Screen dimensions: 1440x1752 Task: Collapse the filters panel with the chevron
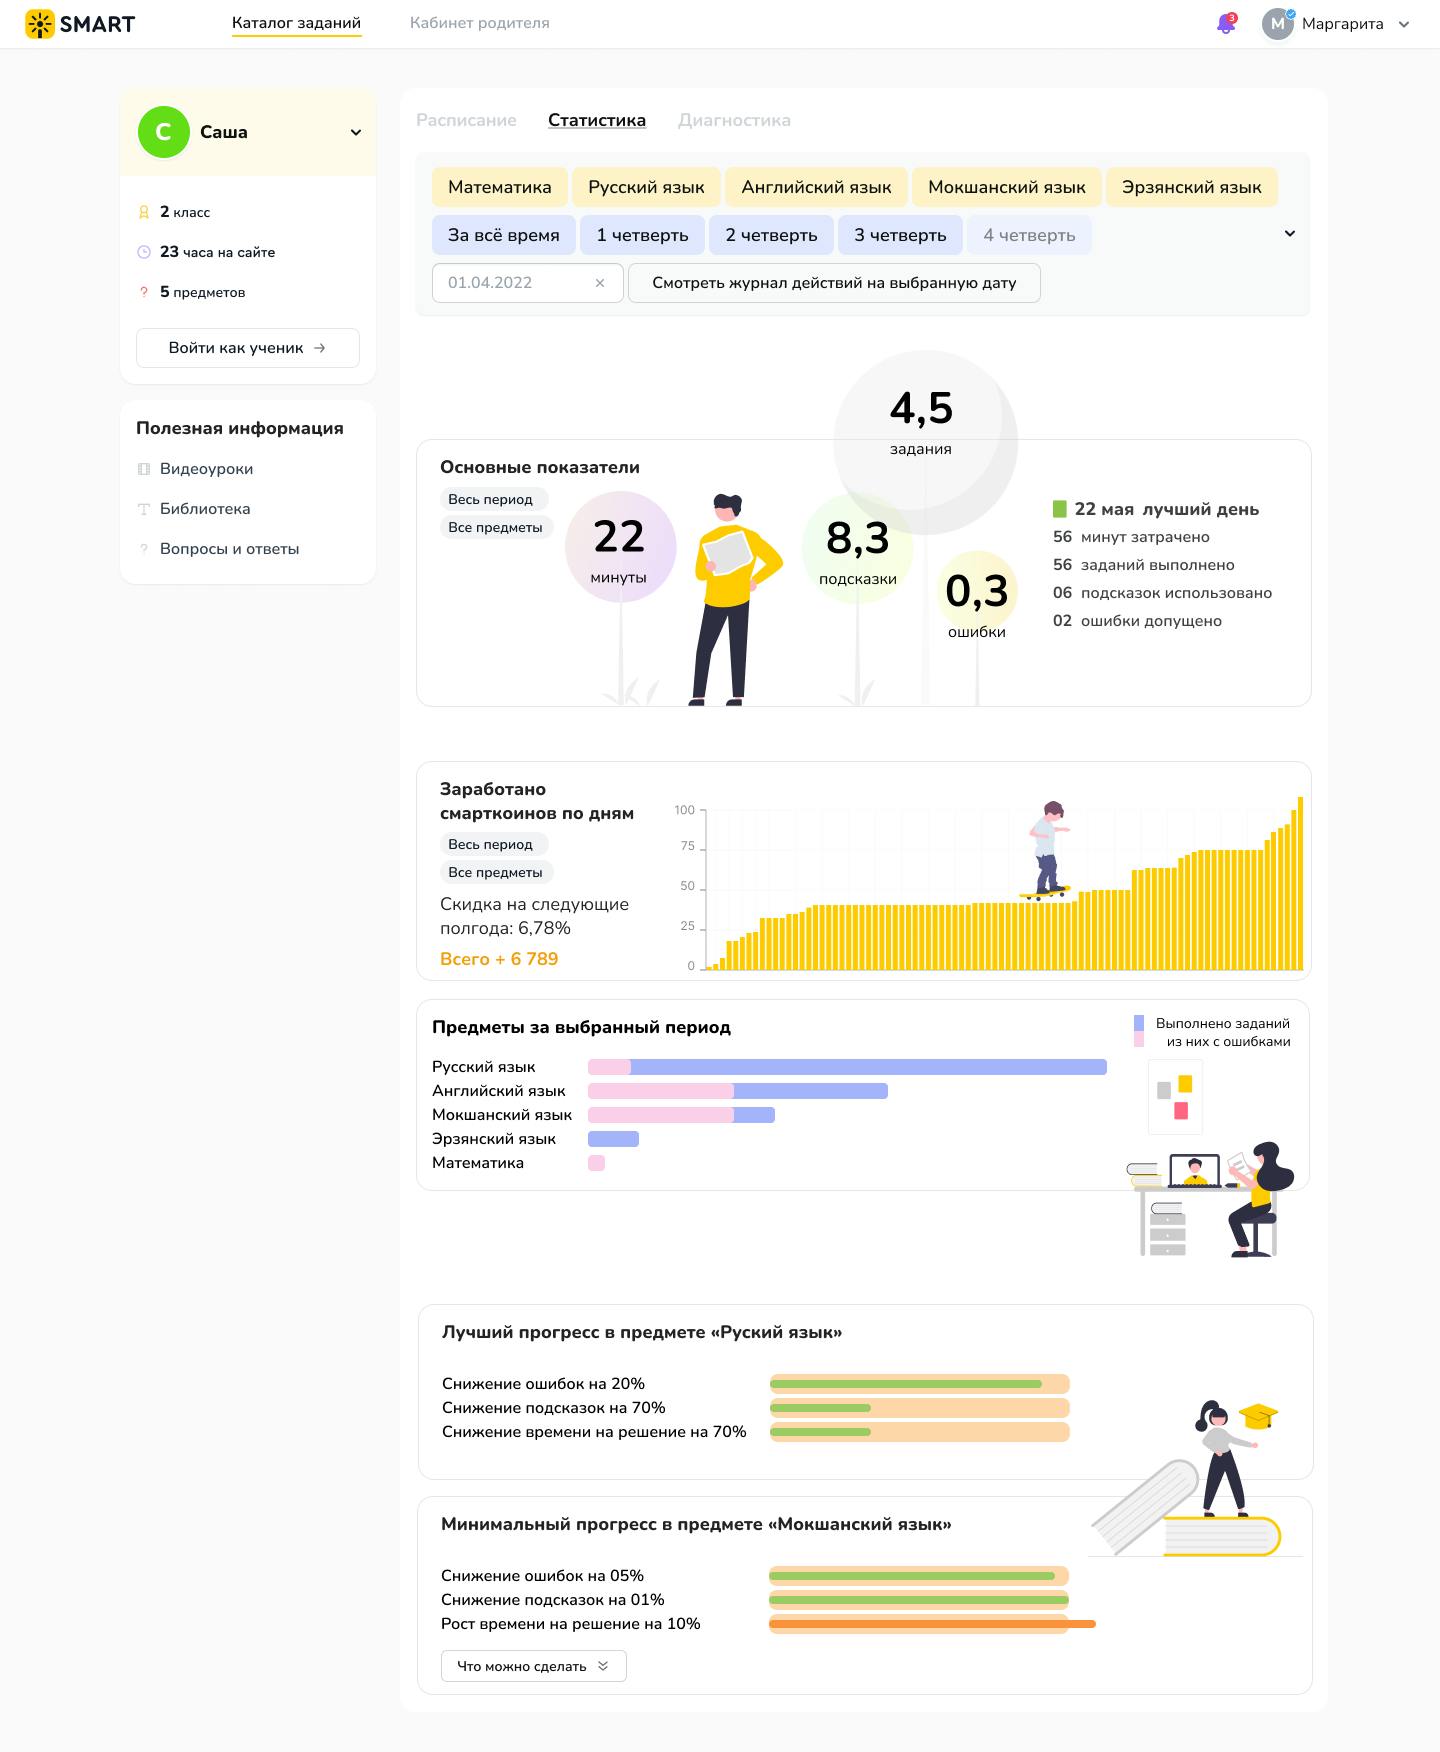click(x=1290, y=234)
